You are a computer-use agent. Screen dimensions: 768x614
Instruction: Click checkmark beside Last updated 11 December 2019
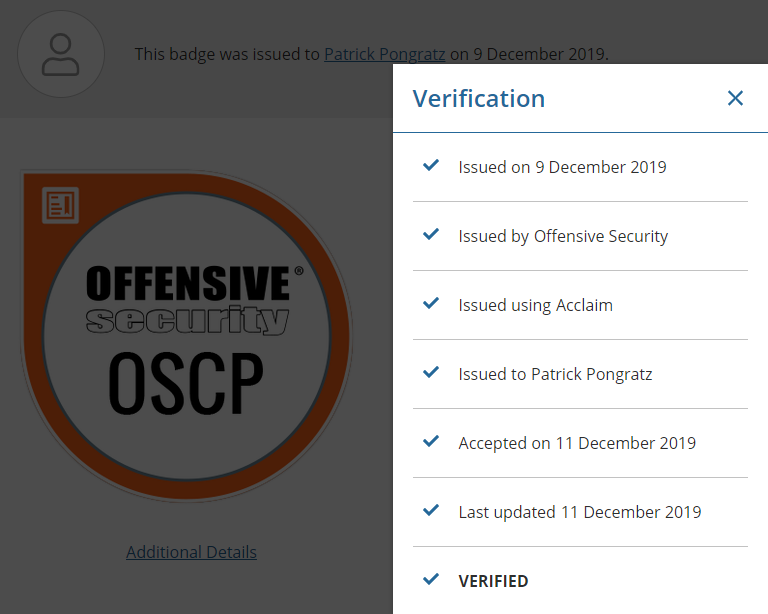(431, 511)
